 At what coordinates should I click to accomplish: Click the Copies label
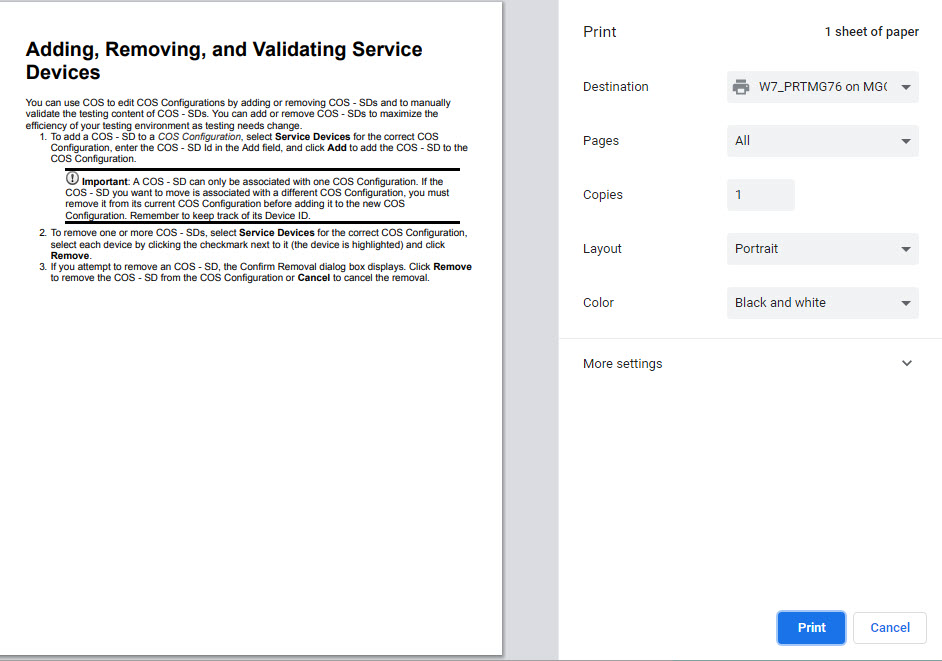tap(603, 195)
